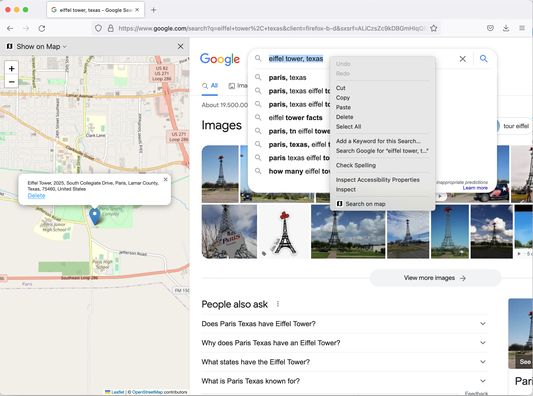Viewport: 533px width, 396px height.
Task: Select Add a Keyword for this Search
Action: 382,141
